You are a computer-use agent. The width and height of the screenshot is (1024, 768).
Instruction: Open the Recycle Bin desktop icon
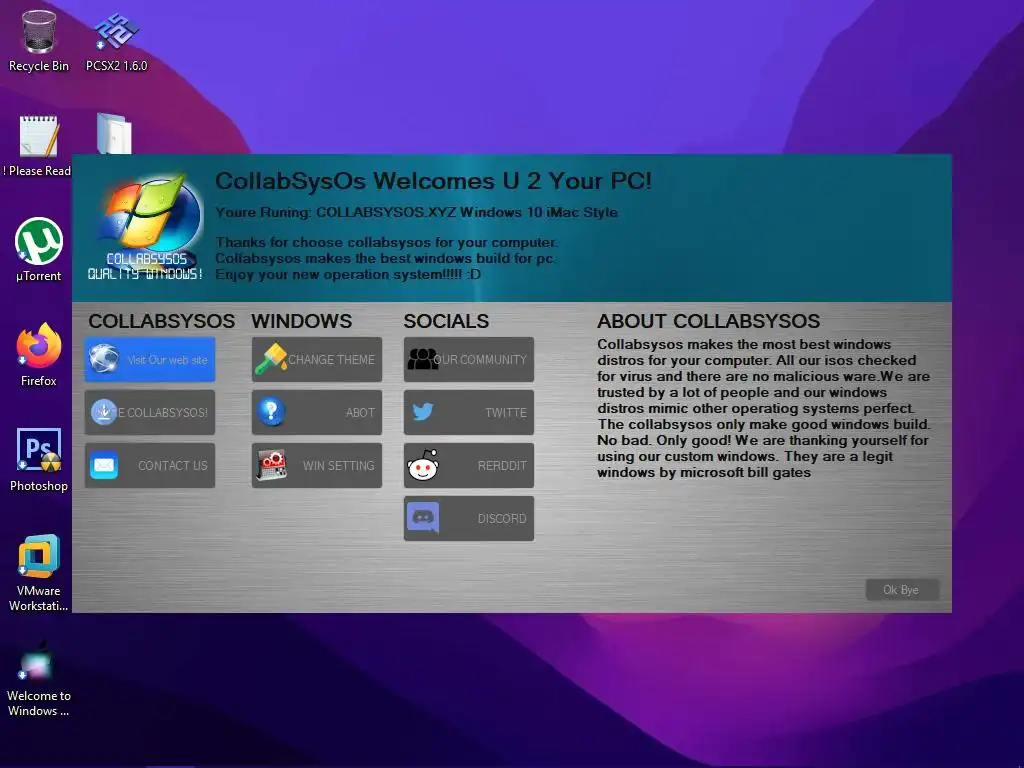pos(39,40)
